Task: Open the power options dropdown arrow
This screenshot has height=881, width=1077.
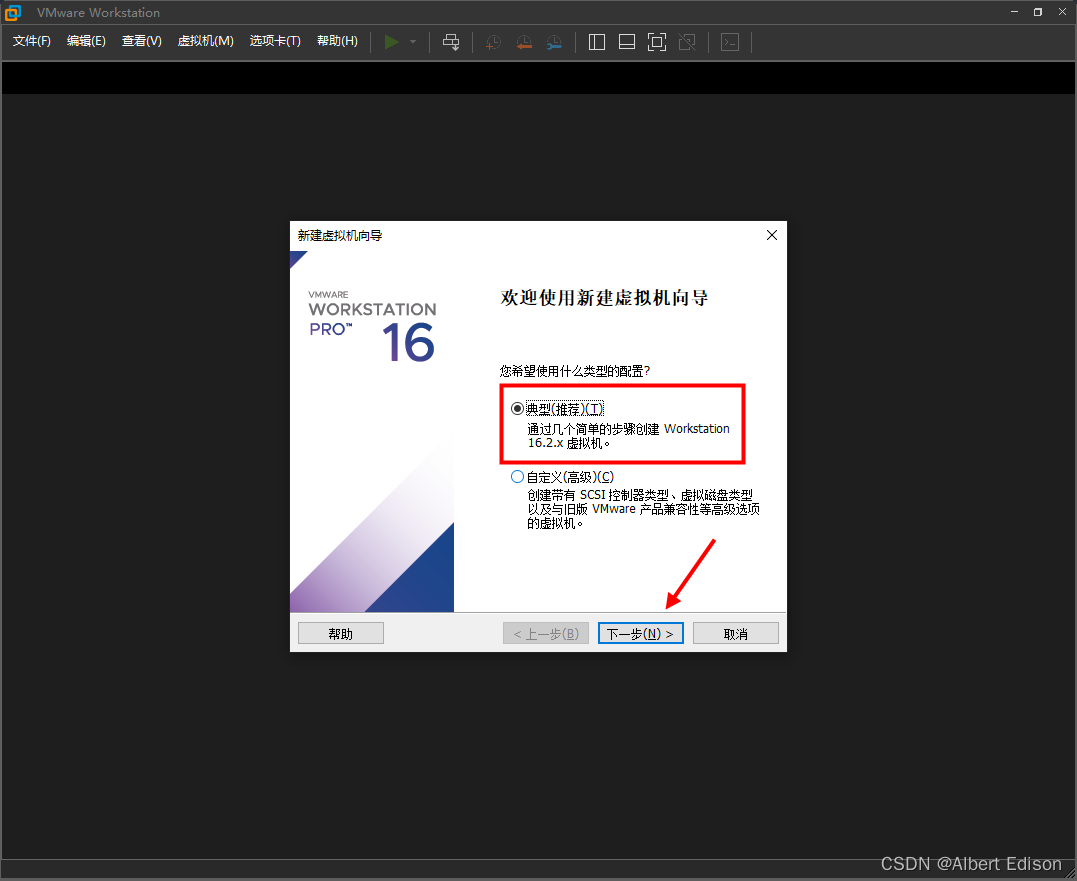Action: [412, 42]
